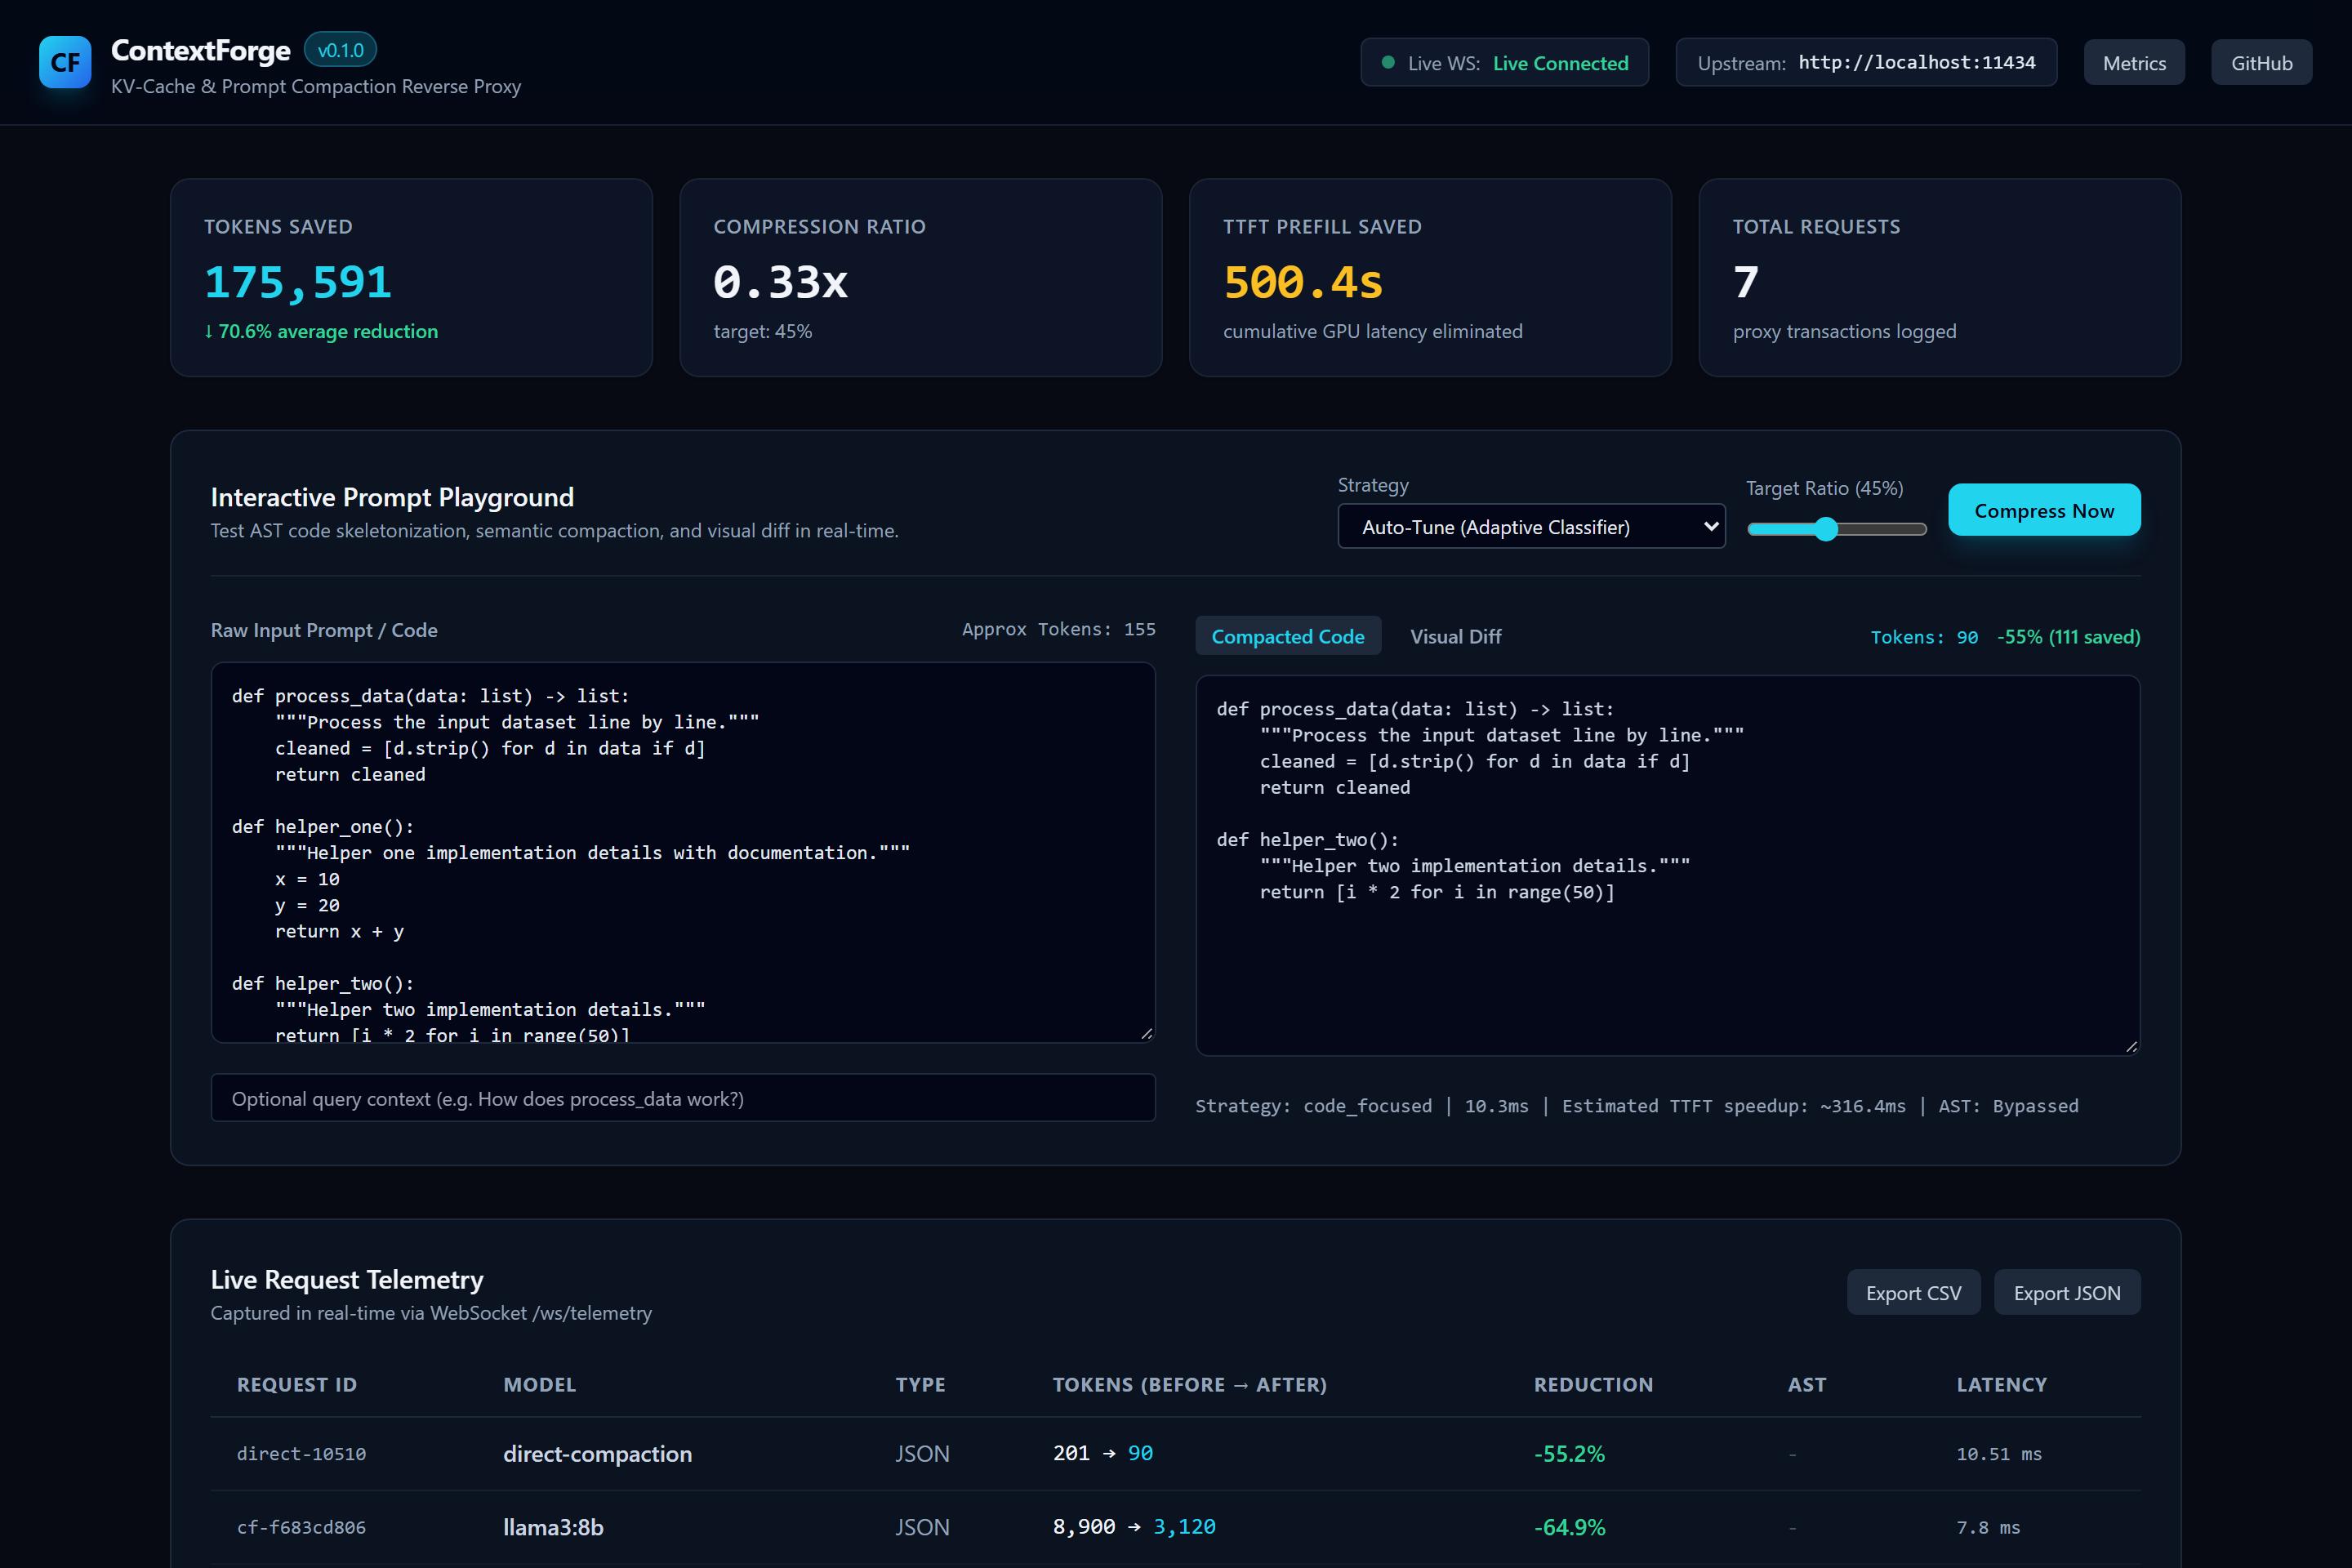Click the -64.9% reduction value

click(1569, 1527)
